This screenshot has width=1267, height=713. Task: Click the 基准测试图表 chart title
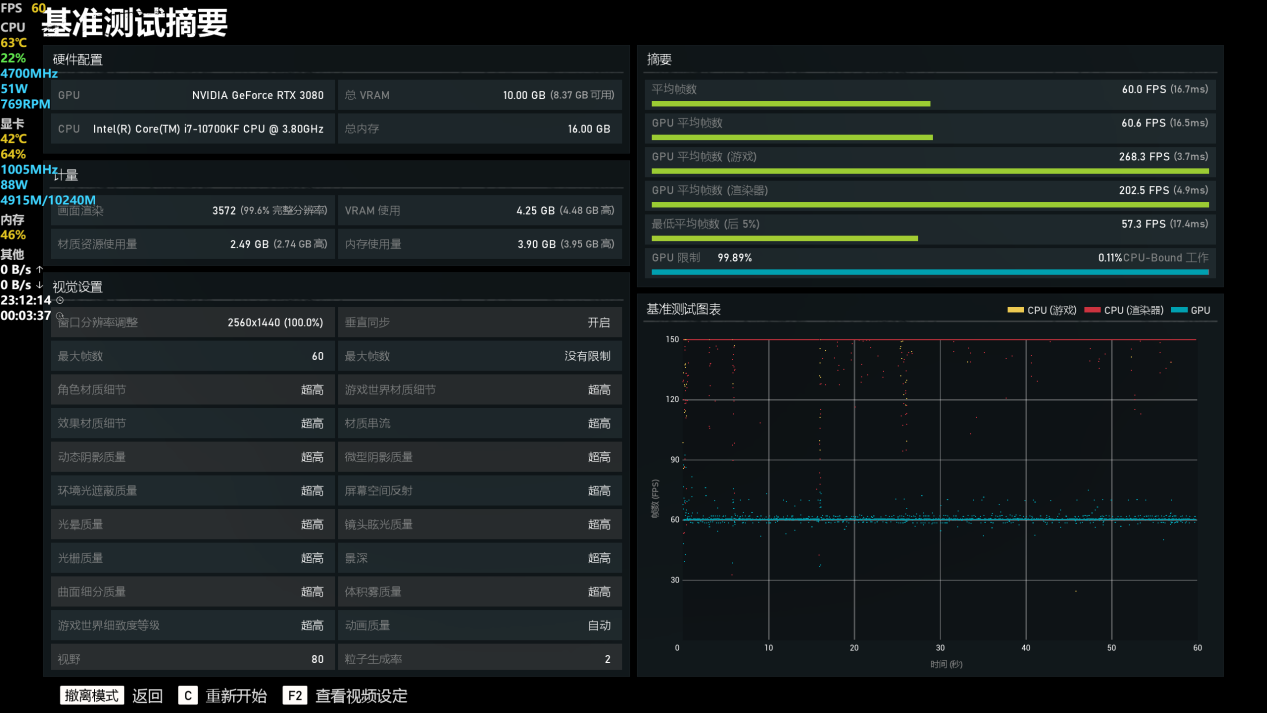tap(684, 310)
